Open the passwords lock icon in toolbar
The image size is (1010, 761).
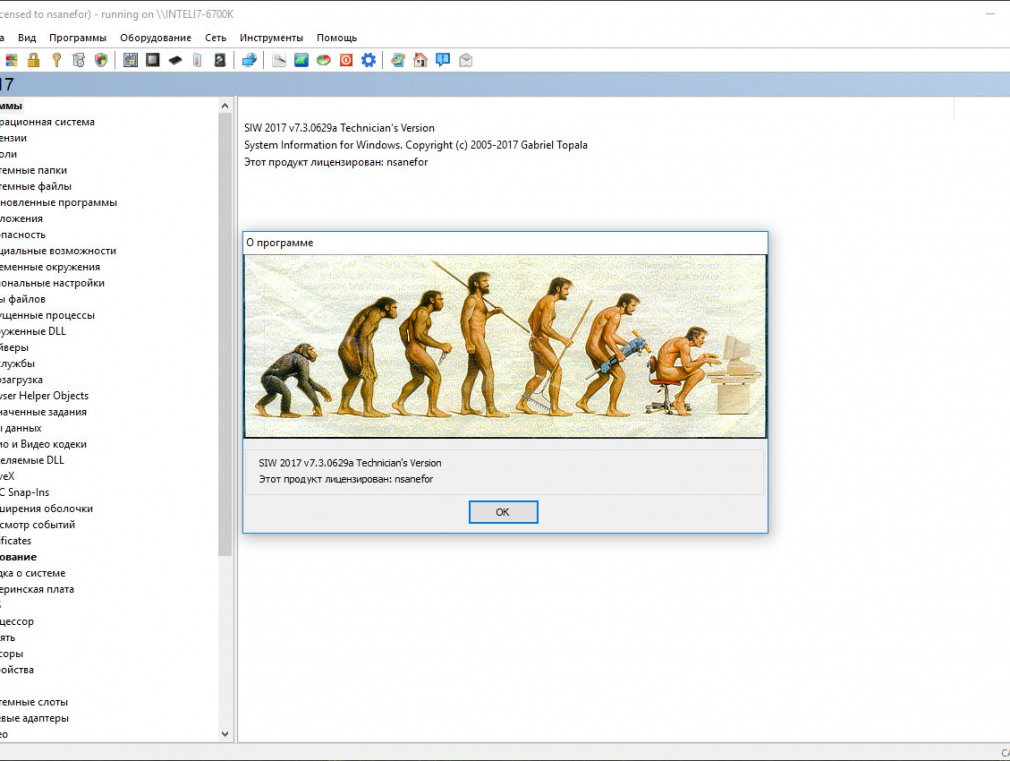tap(33, 61)
